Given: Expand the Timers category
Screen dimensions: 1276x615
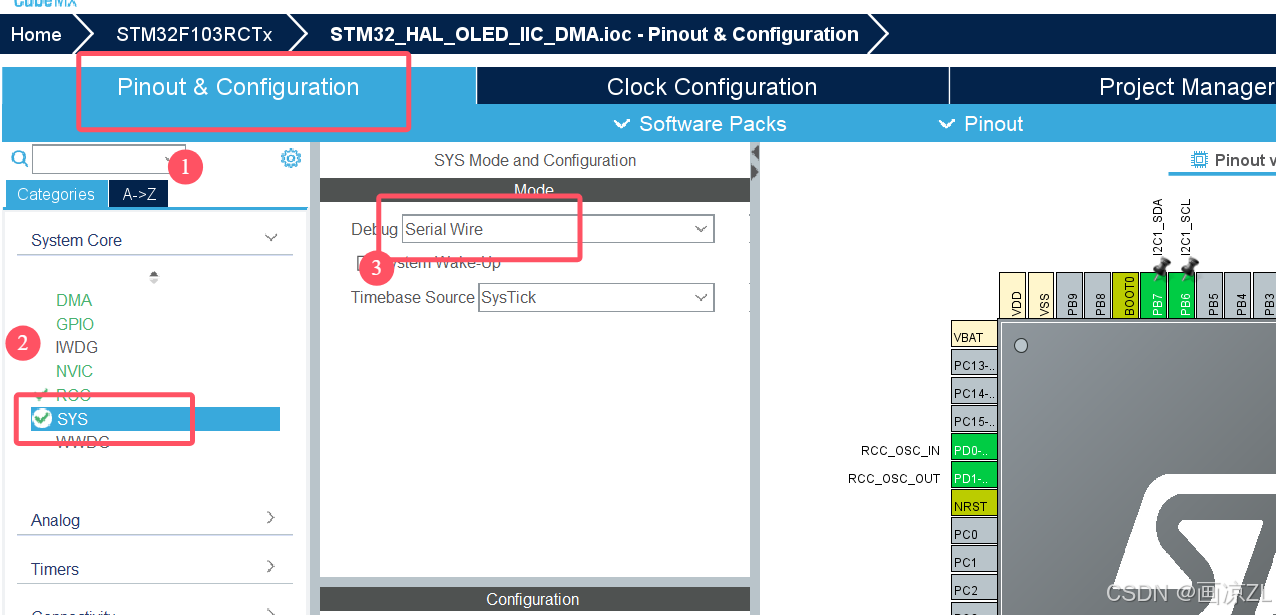Looking at the screenshot, I should [x=271, y=567].
